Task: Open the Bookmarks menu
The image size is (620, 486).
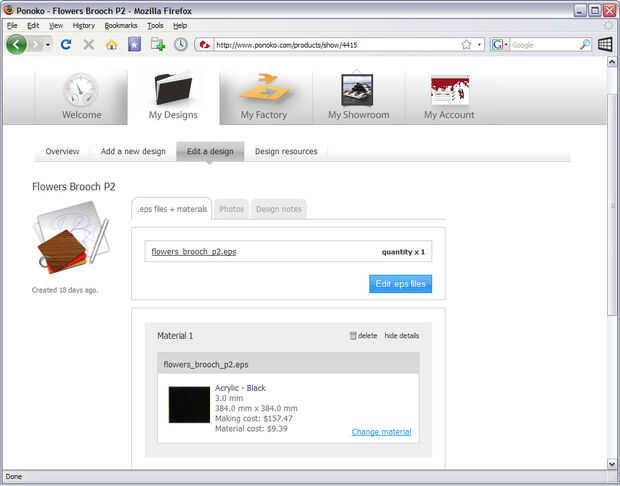Action: pyautogui.click(x=121, y=26)
